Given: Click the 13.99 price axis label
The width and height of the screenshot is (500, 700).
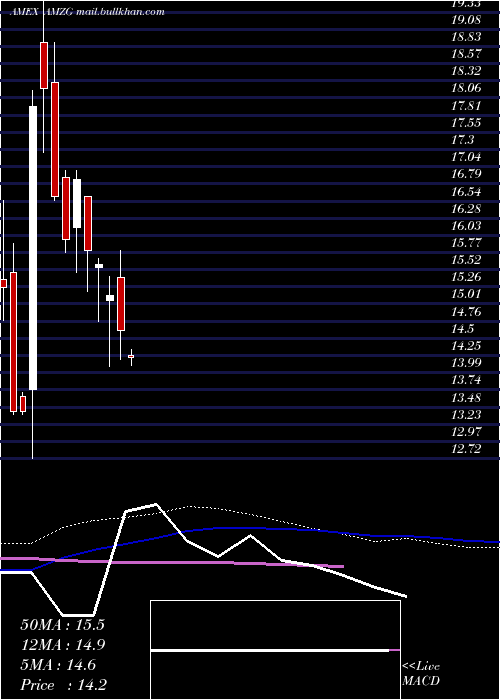Looking at the screenshot, I should tap(466, 363).
